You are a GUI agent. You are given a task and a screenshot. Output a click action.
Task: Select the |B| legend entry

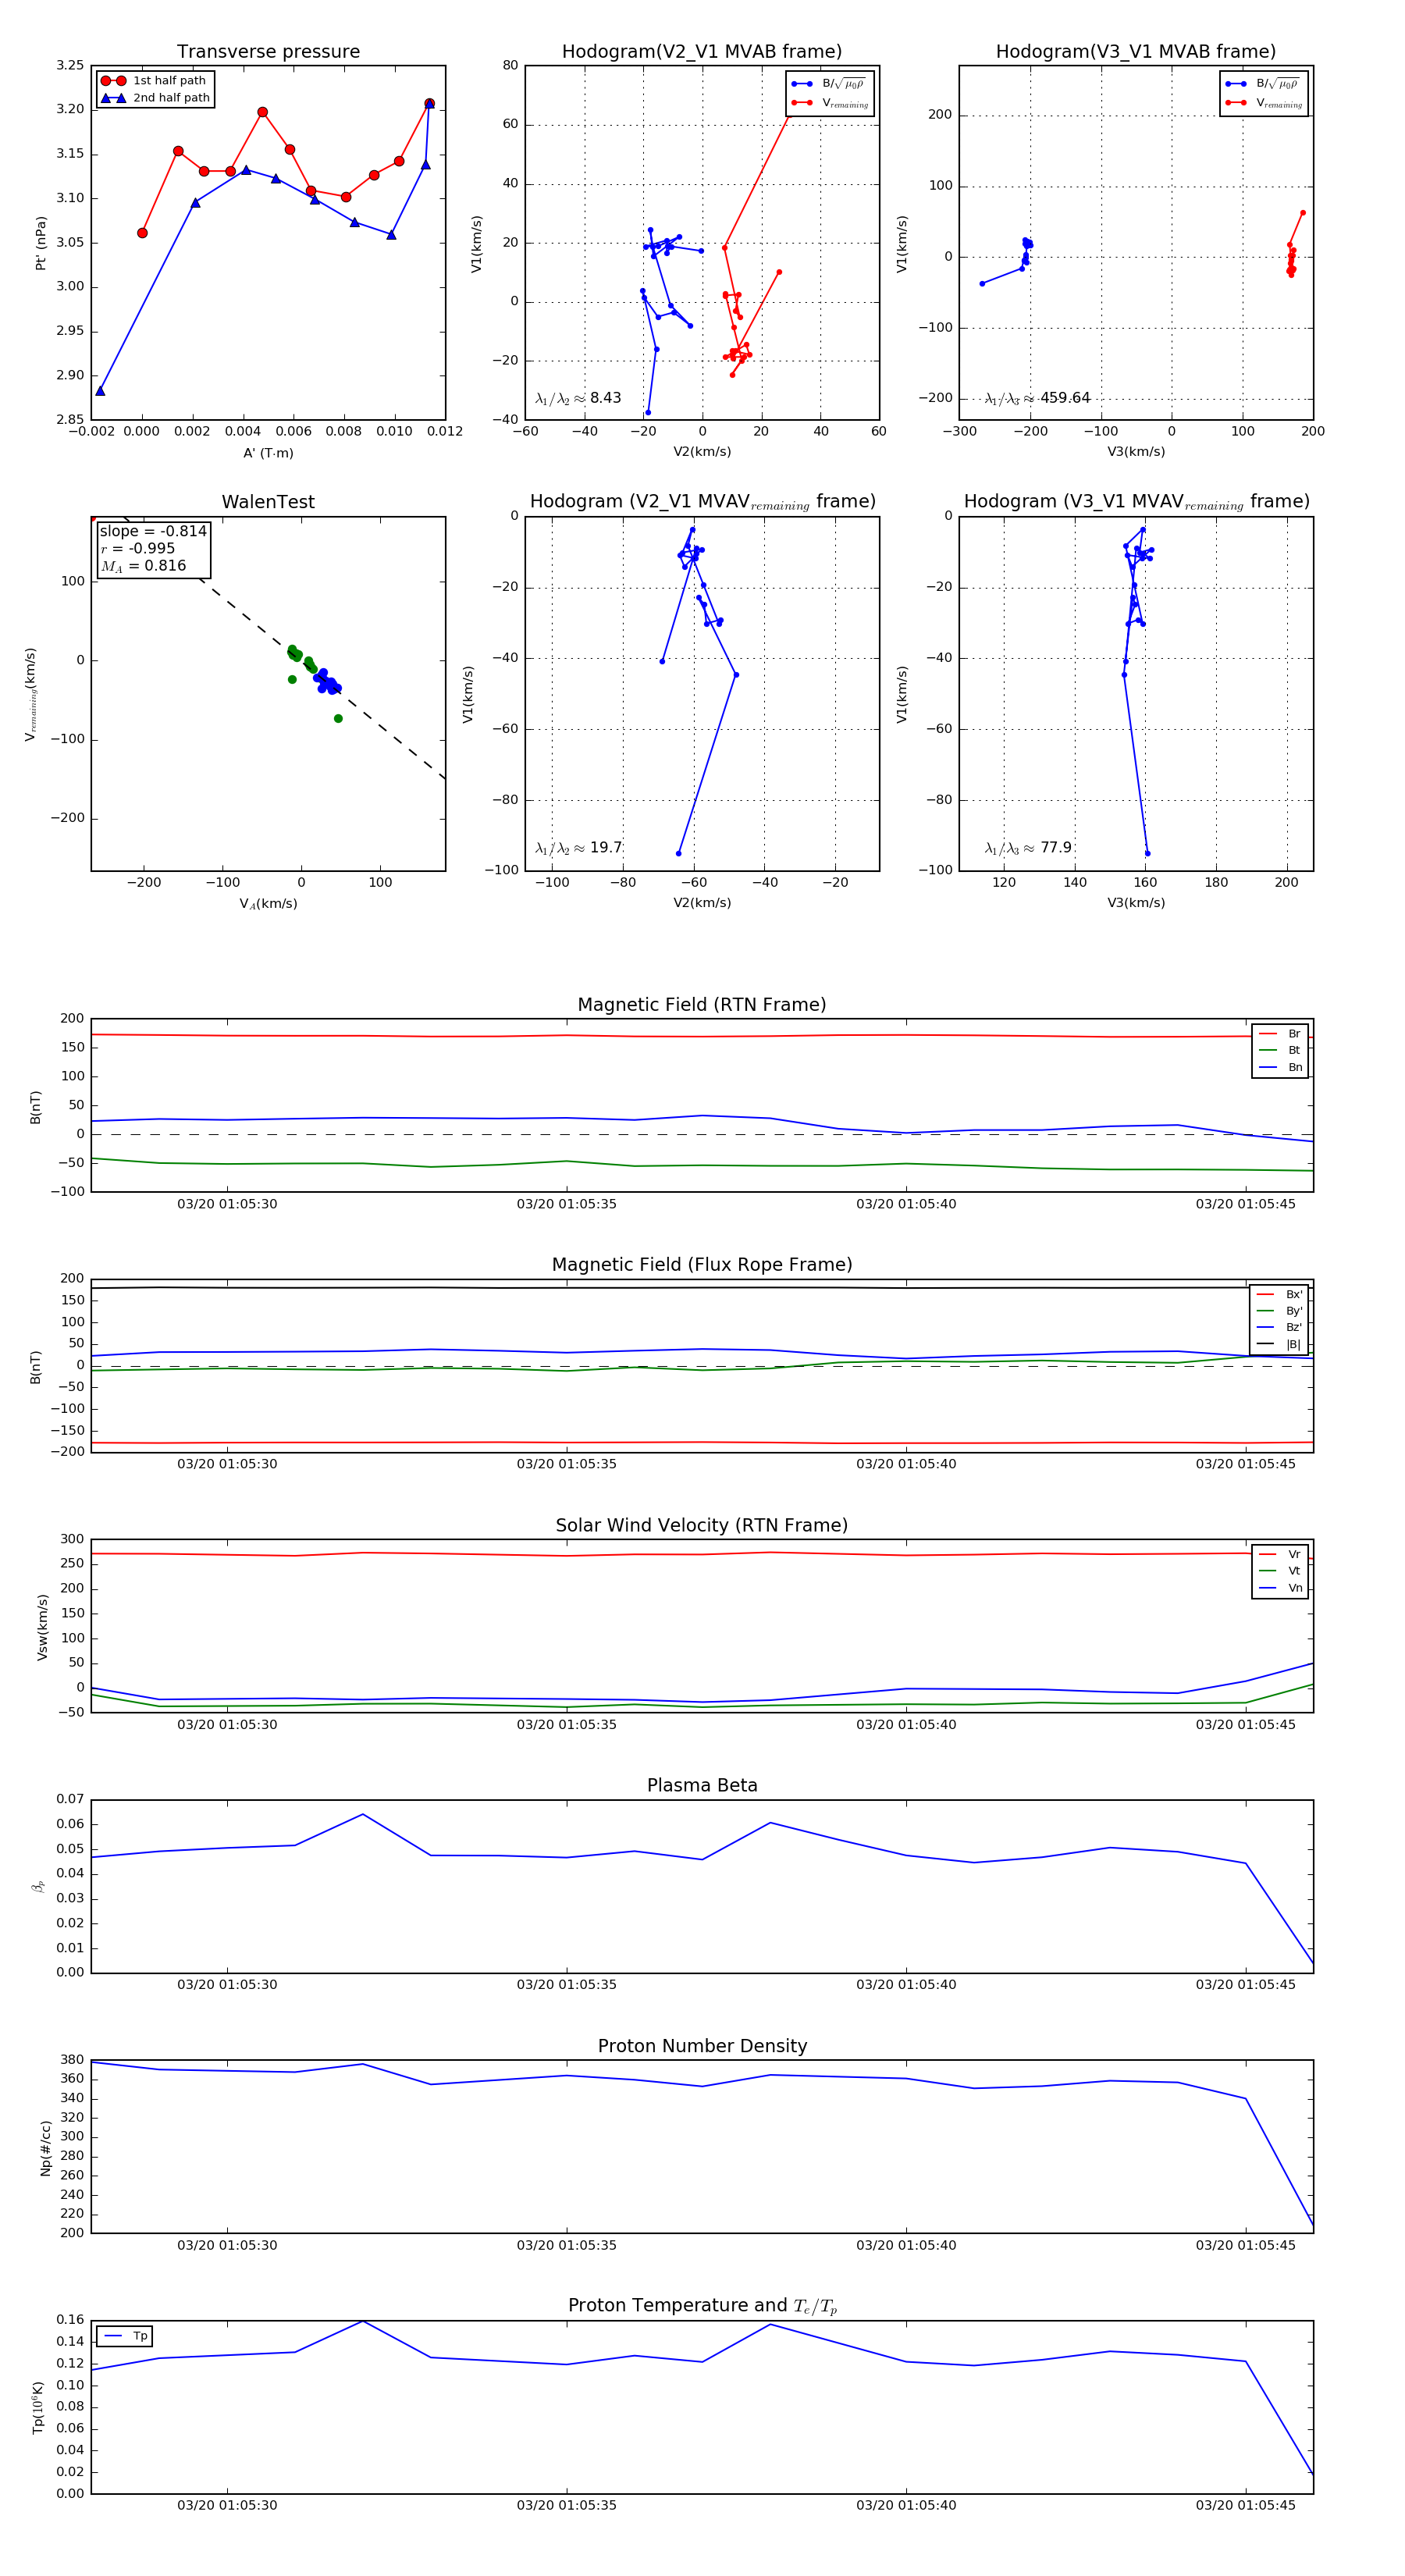(x=1279, y=1344)
